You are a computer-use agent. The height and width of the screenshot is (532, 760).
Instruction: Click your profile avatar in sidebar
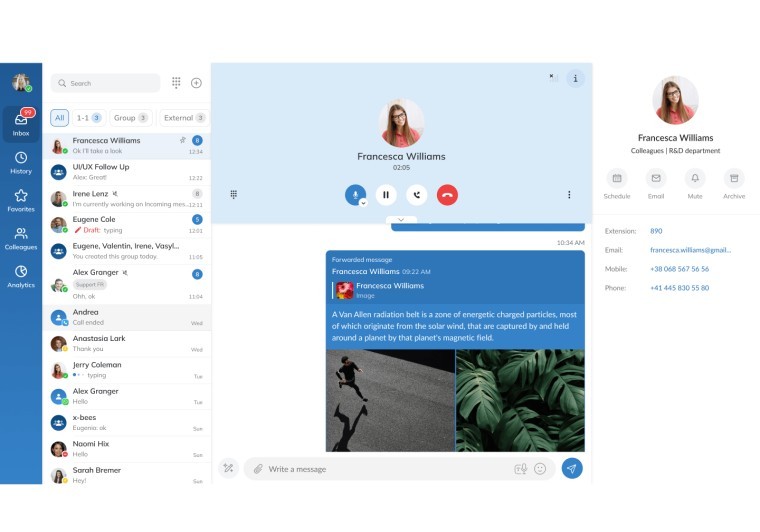pos(21,82)
